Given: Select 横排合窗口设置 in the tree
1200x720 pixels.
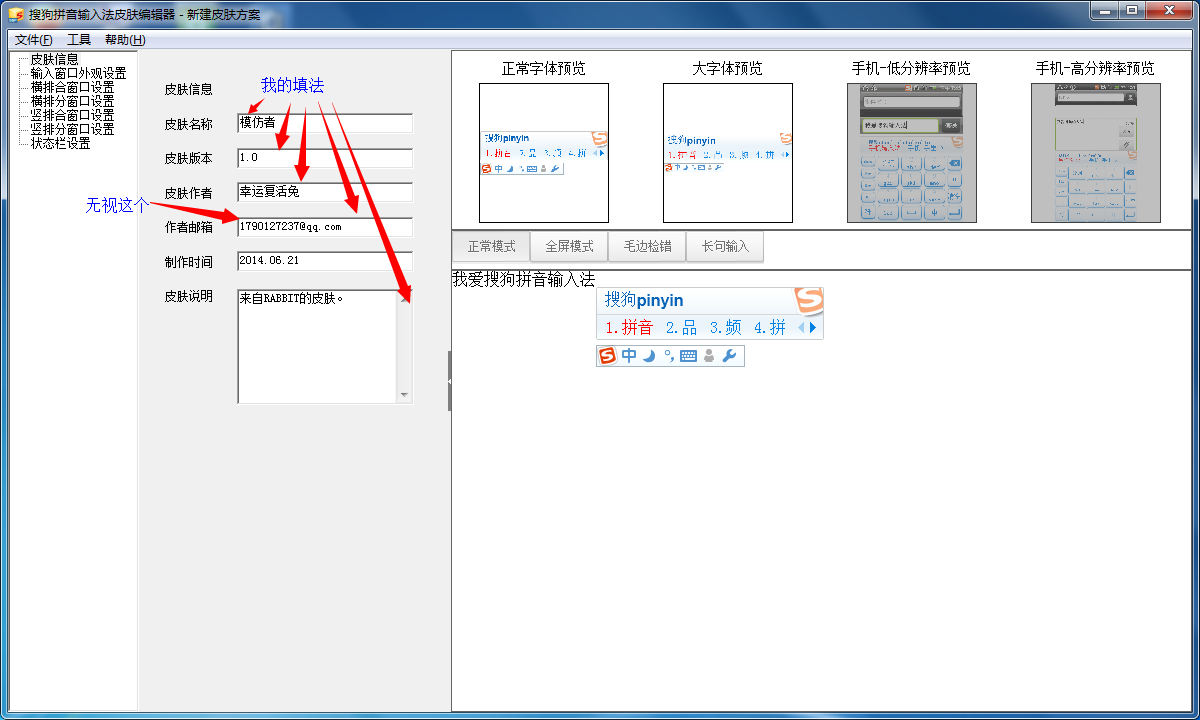Looking at the screenshot, I should [x=73, y=87].
